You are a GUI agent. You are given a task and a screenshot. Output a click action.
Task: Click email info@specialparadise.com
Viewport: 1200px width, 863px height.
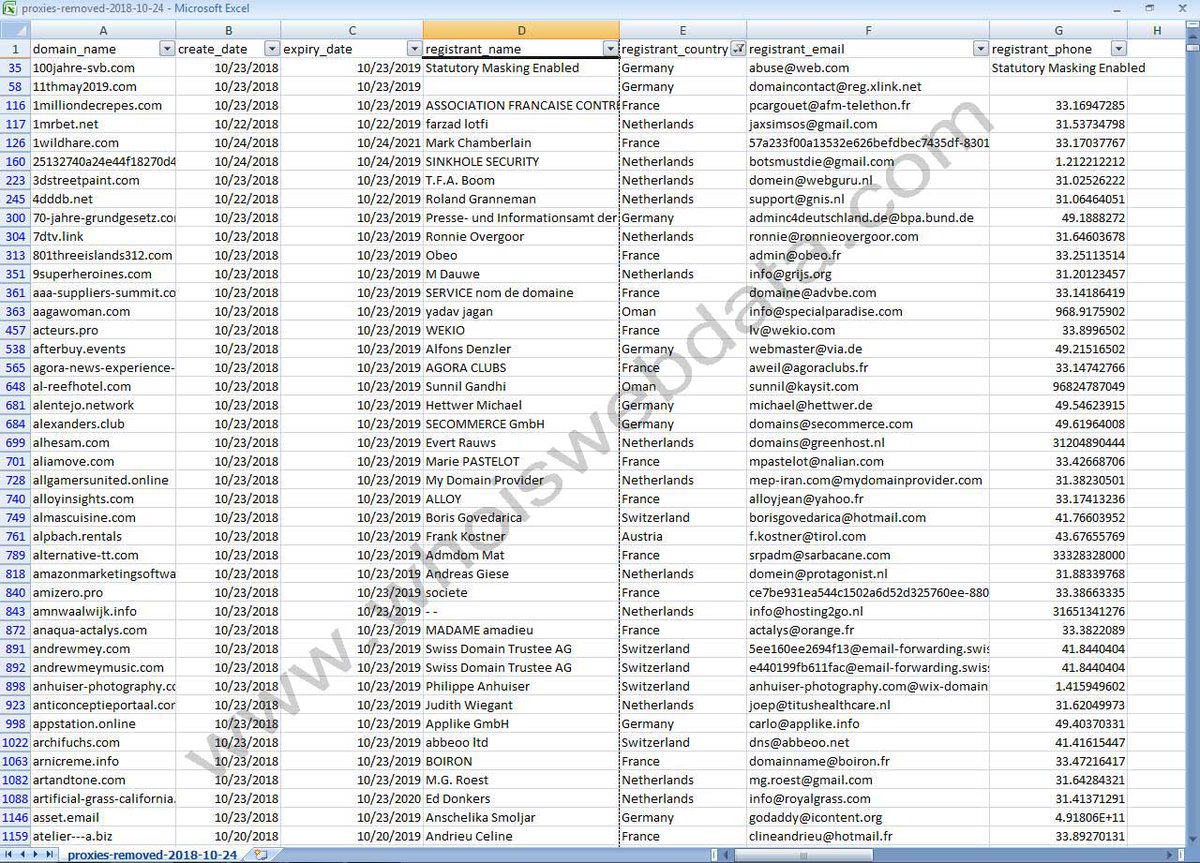point(868,312)
